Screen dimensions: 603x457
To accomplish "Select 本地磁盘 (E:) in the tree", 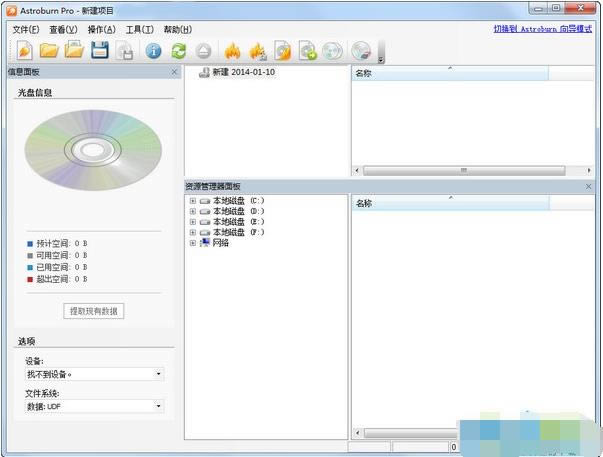I will point(238,222).
